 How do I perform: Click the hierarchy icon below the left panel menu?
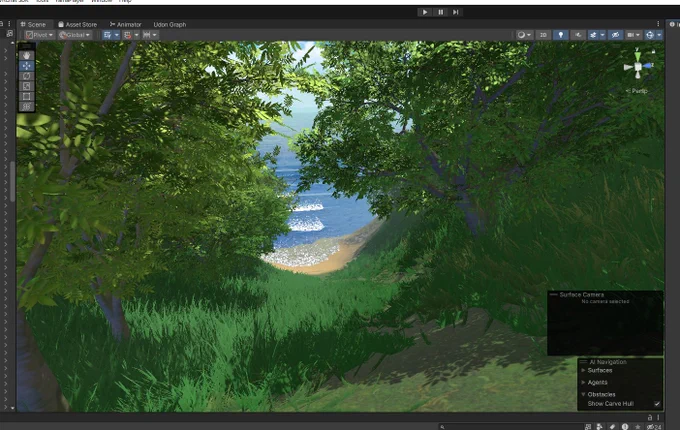pyautogui.click(x=10, y=33)
